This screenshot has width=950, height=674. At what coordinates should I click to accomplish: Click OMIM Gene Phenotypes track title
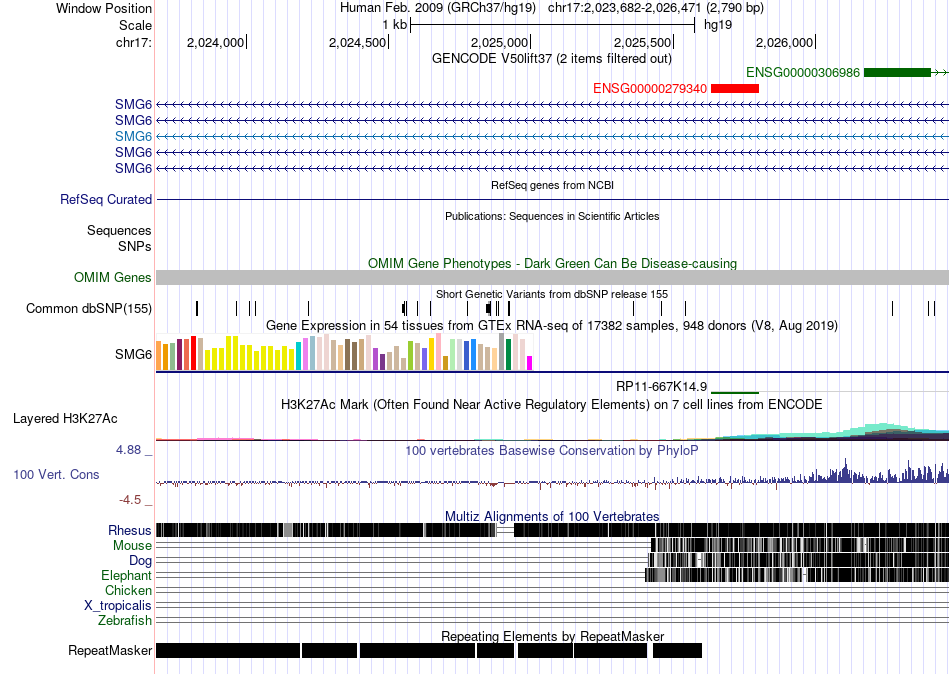(553, 264)
